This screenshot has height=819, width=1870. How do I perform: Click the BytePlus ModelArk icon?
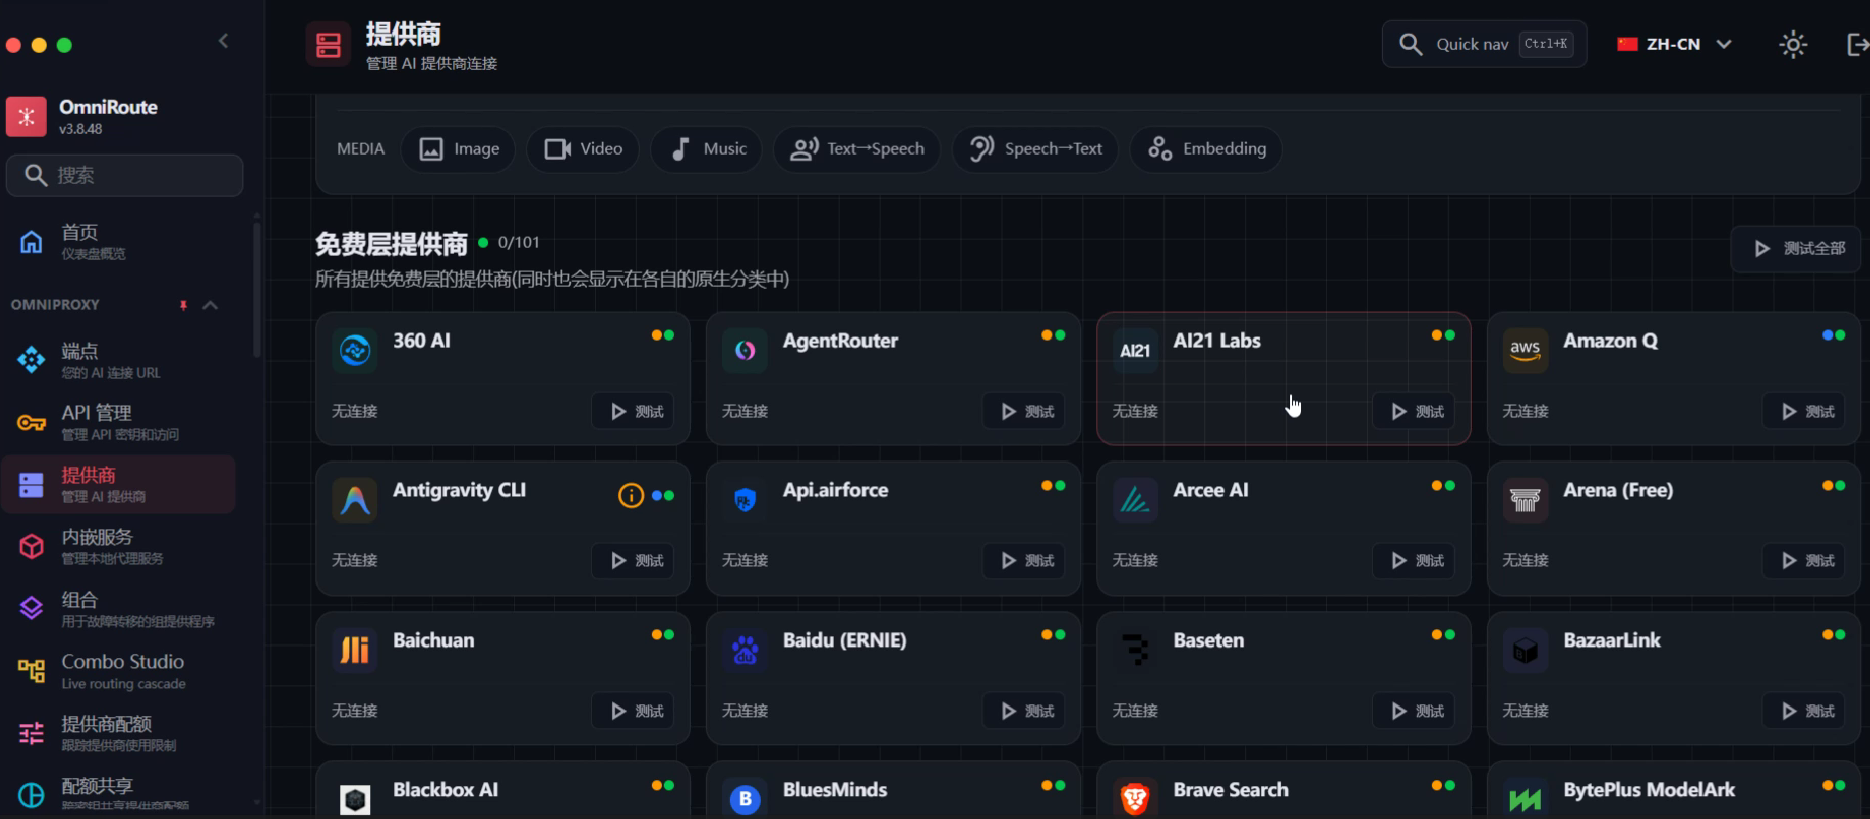point(1525,799)
